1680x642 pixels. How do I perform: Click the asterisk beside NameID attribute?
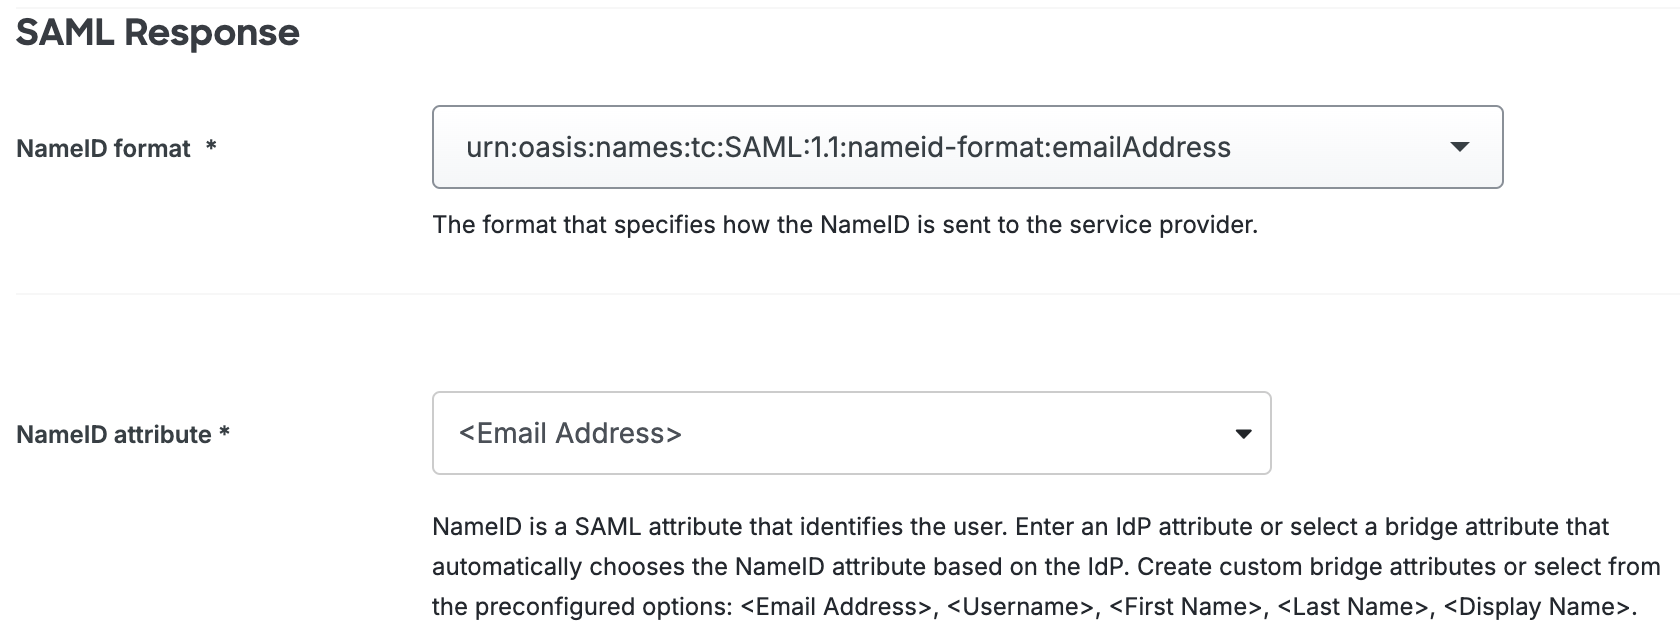click(x=225, y=434)
